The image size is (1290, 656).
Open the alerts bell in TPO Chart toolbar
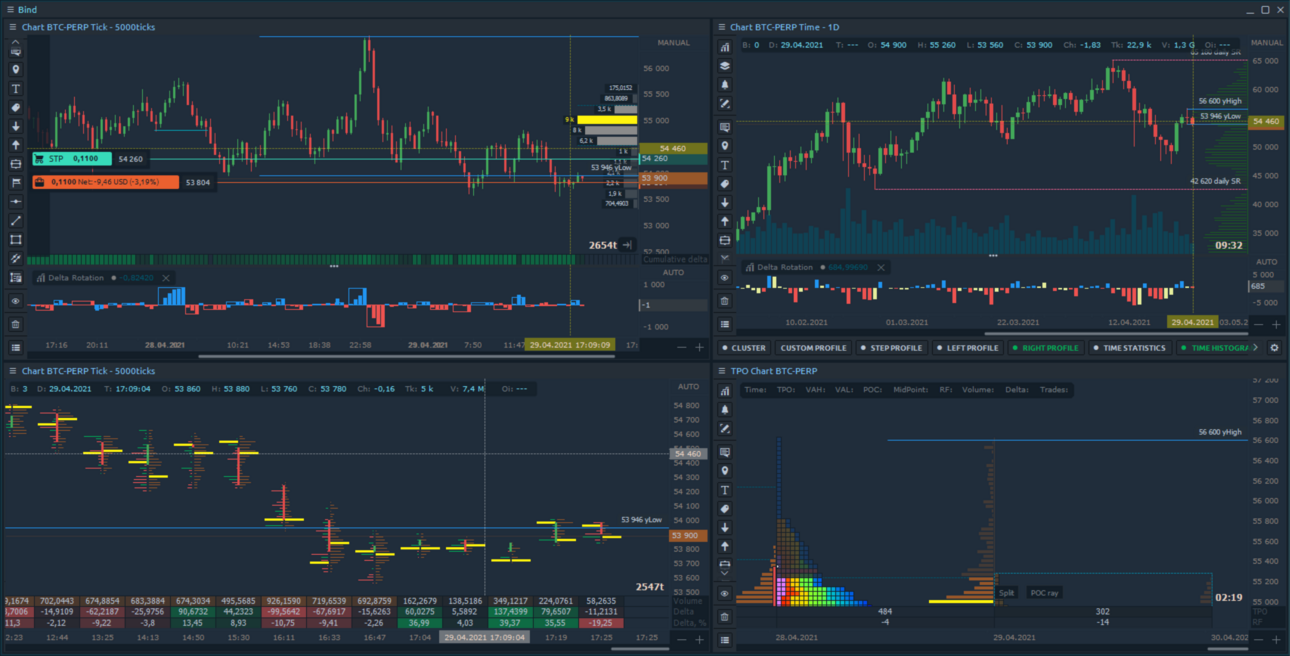(x=725, y=410)
